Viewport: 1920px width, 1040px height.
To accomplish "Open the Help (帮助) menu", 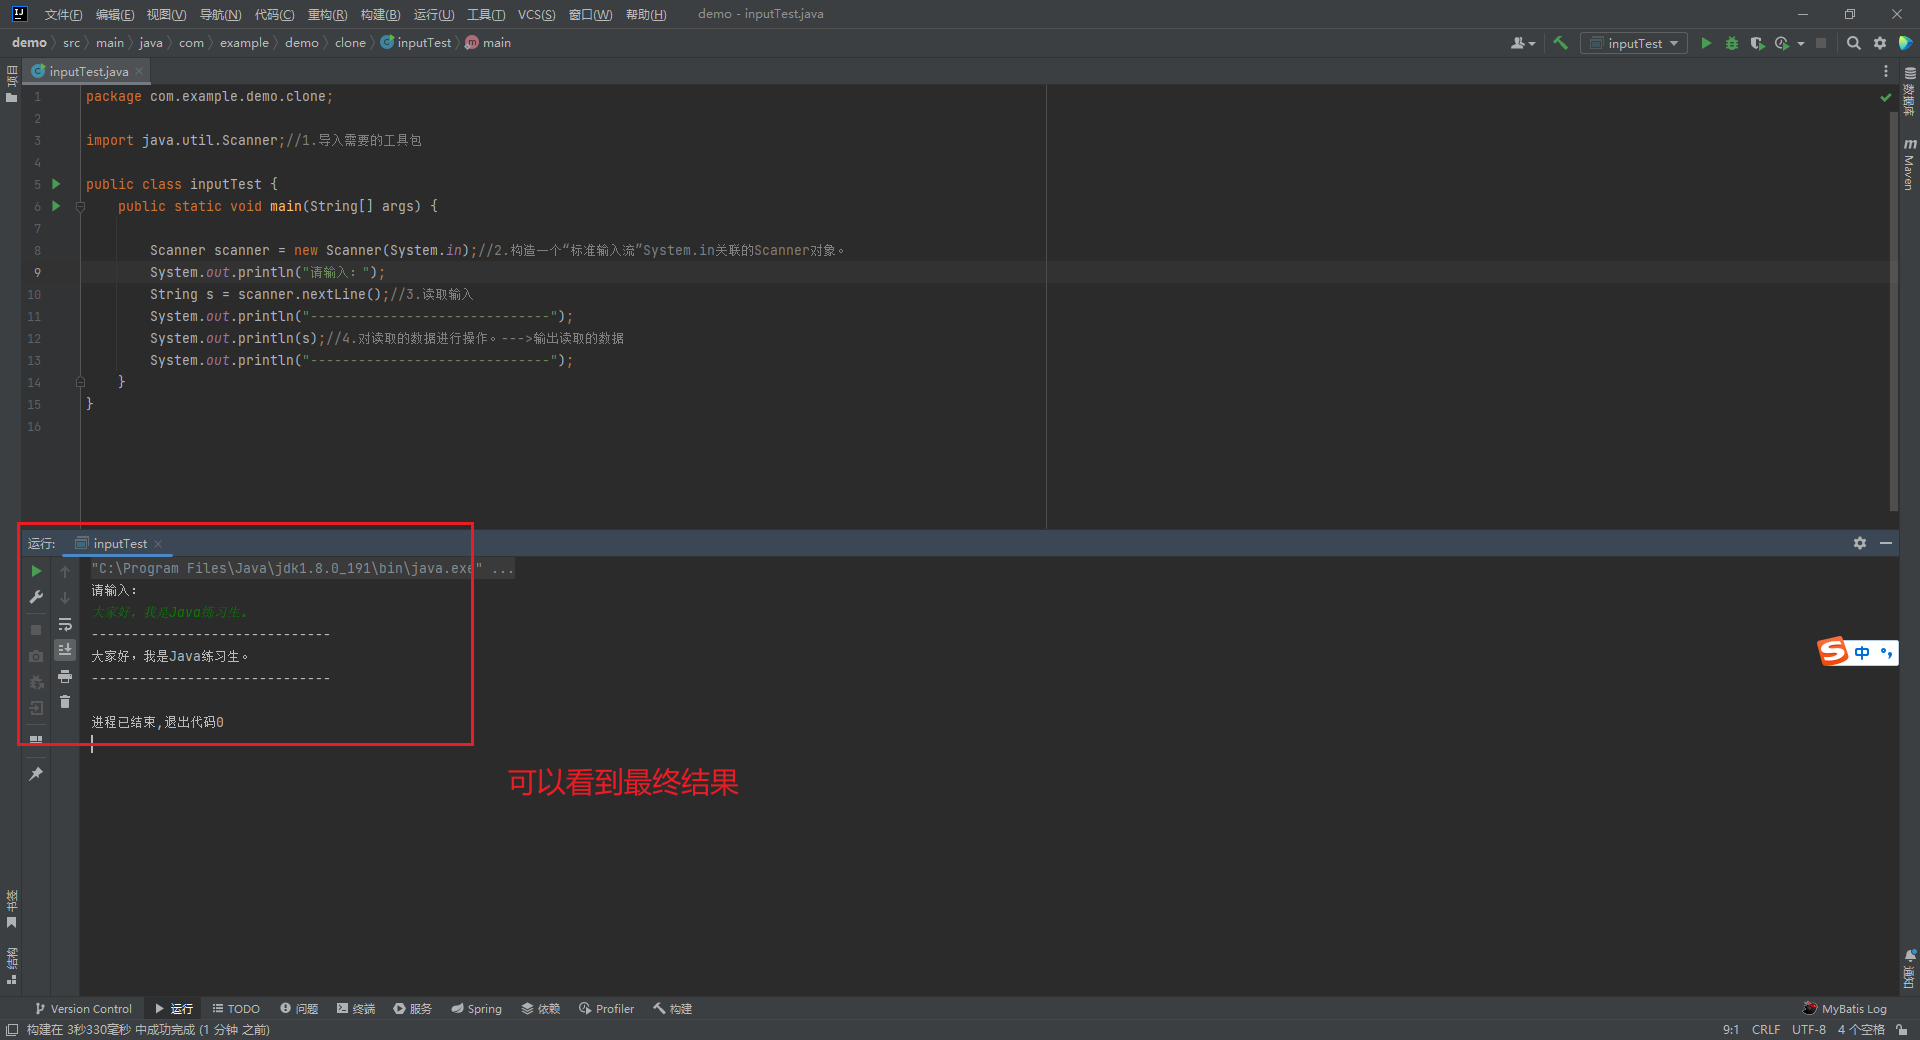I will point(646,14).
